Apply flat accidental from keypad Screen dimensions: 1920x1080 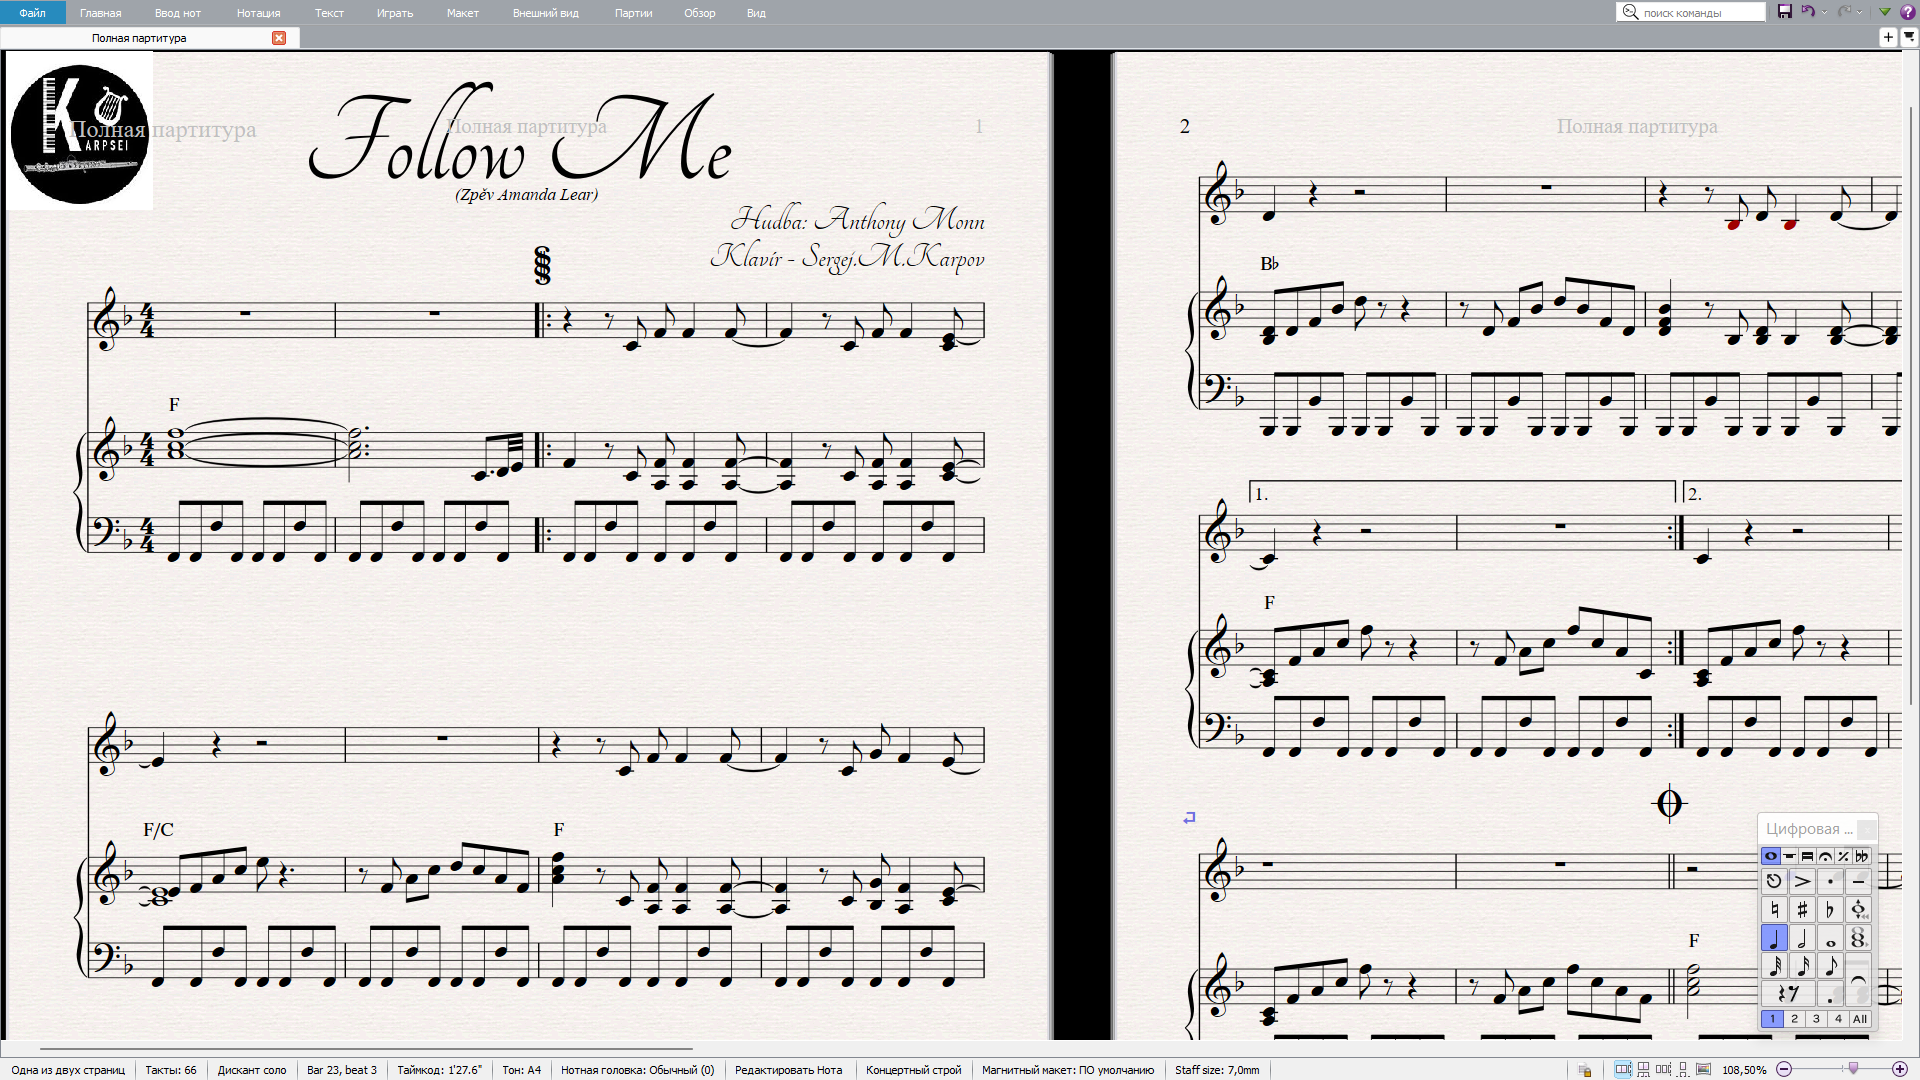[1830, 910]
